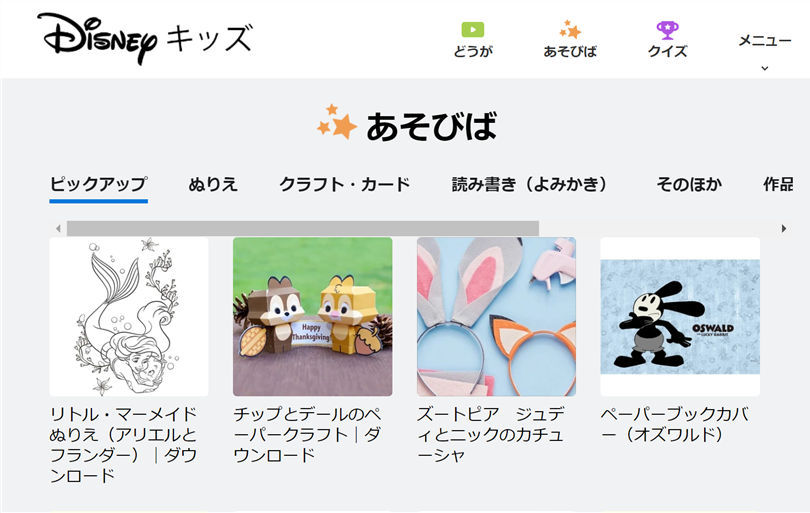Open the 作品 tab

(778, 184)
